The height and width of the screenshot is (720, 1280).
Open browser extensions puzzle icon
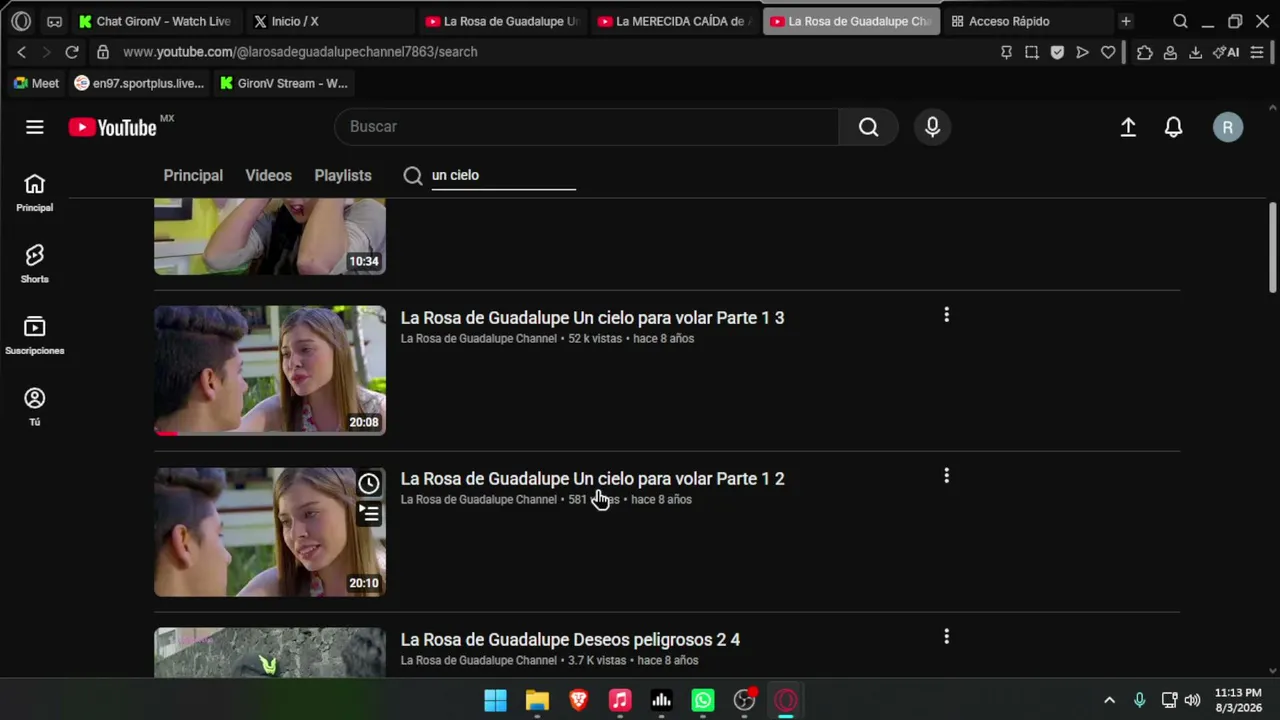pos(1145,52)
